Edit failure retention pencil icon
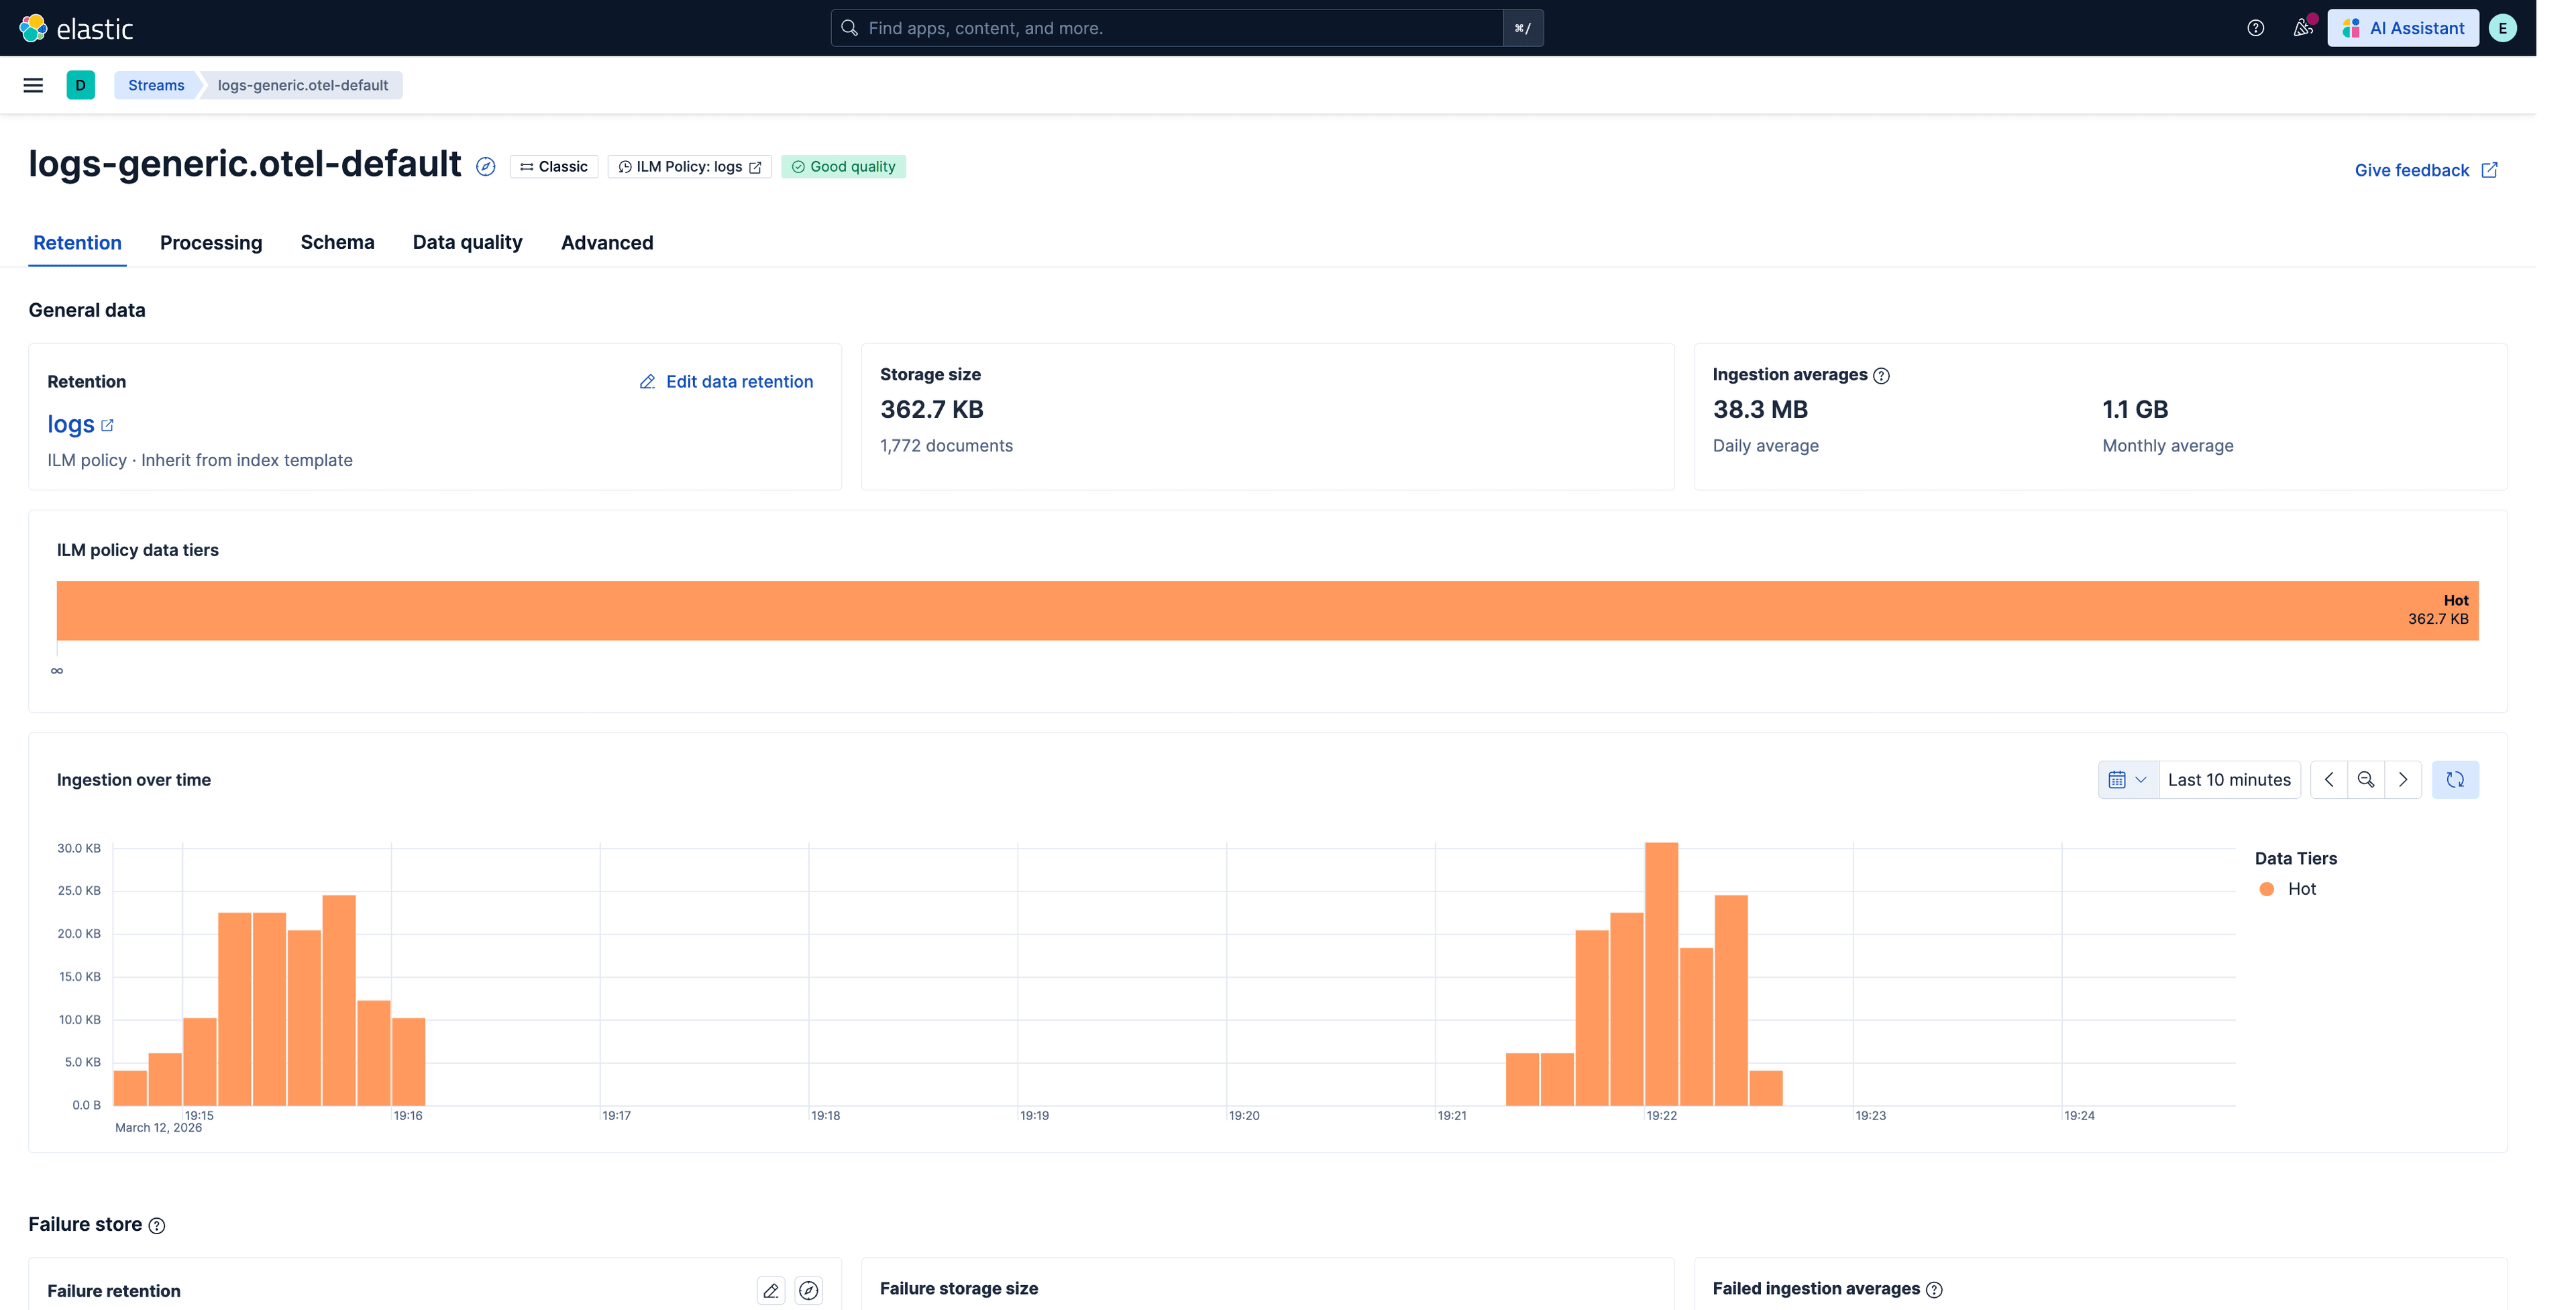This screenshot has width=2576, height=1310. 770,1291
